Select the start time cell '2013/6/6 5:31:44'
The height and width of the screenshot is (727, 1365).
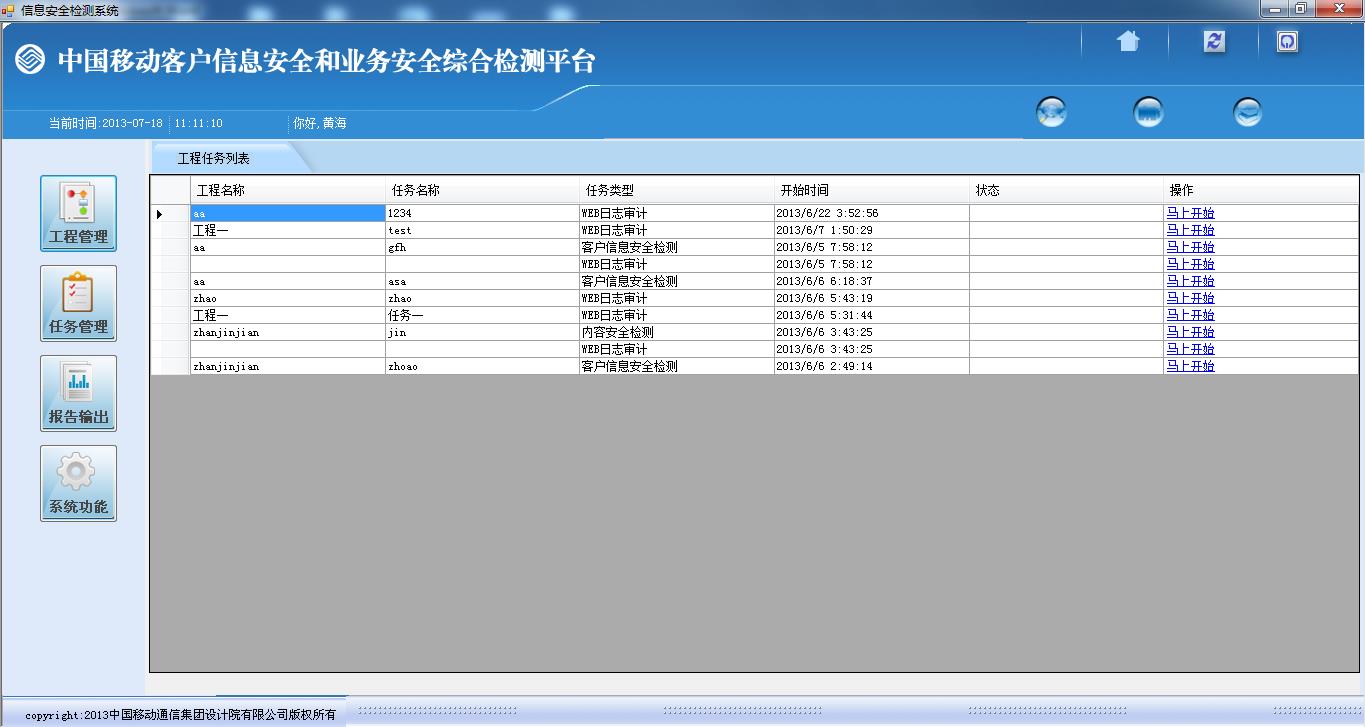pyautogui.click(x=872, y=315)
